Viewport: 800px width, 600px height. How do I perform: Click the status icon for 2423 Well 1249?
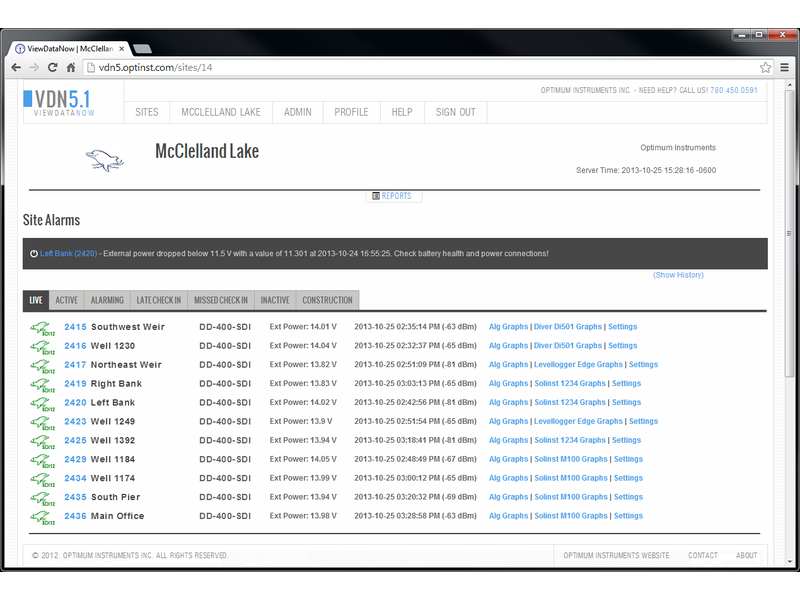42,422
